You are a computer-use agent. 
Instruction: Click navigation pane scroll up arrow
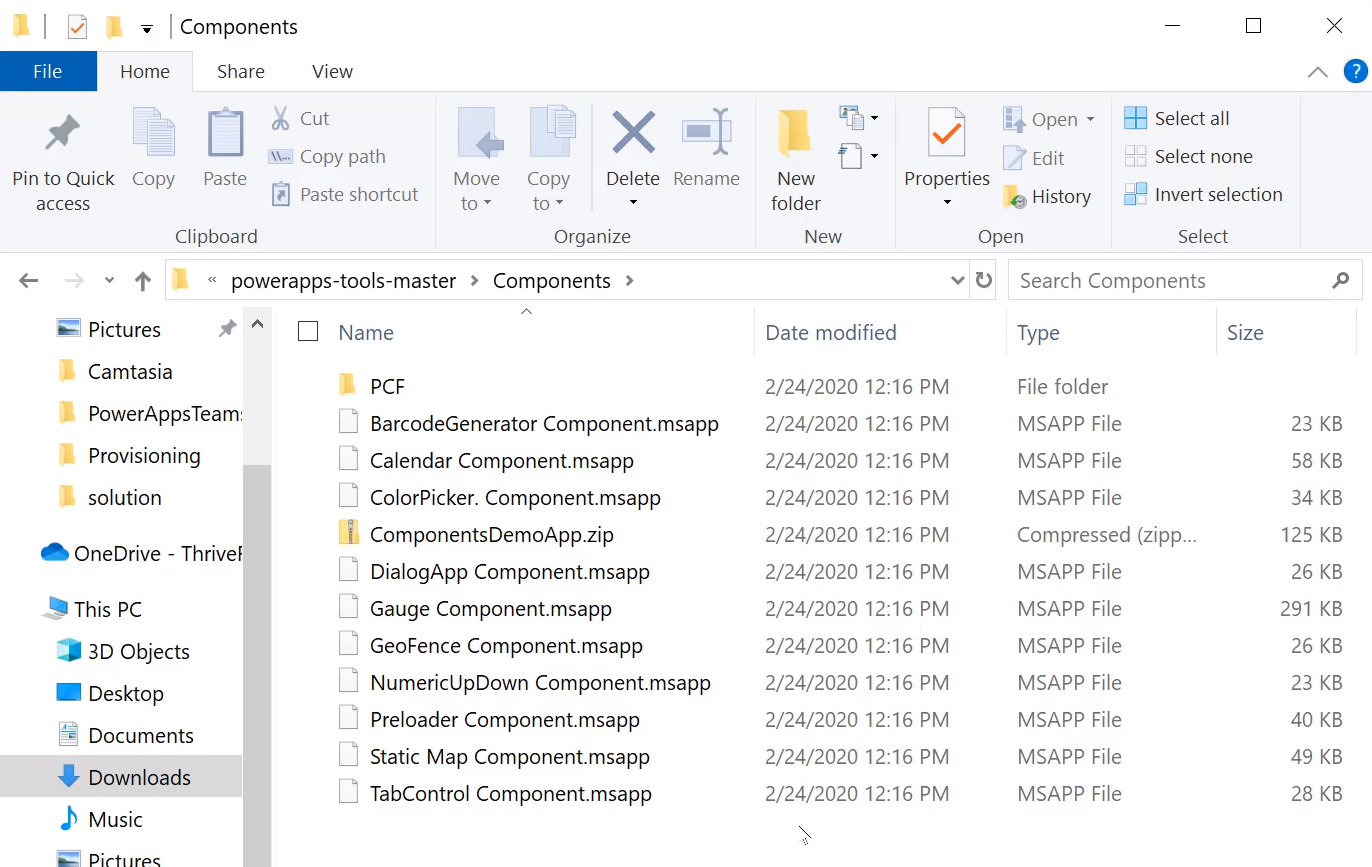[257, 324]
